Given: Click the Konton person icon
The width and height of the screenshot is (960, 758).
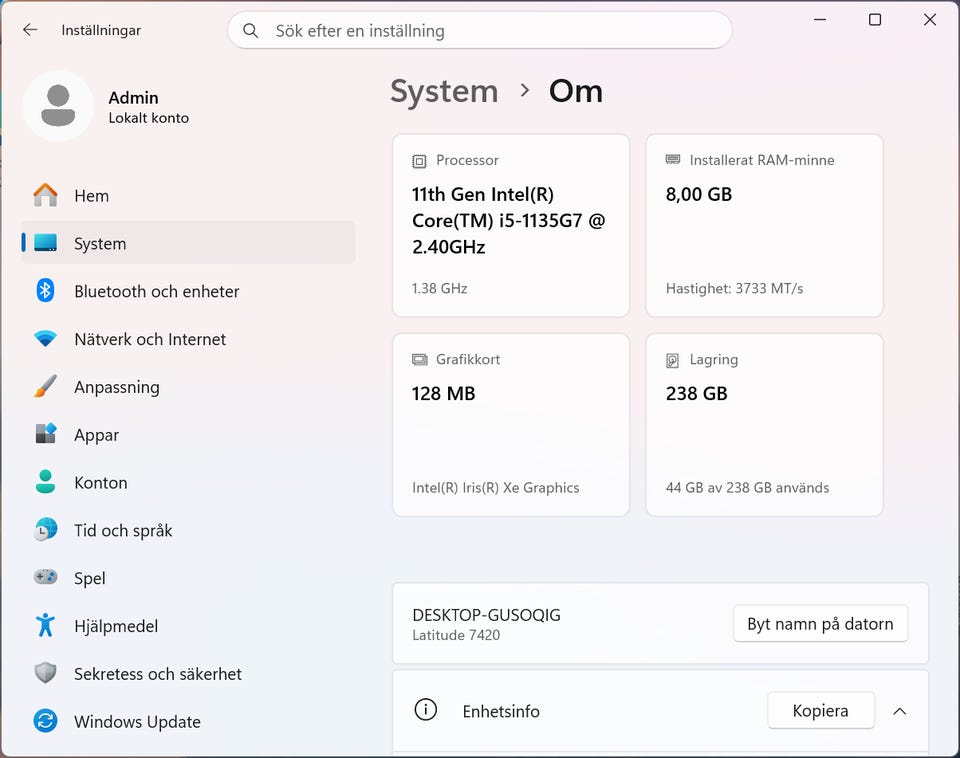Looking at the screenshot, I should click(45, 482).
